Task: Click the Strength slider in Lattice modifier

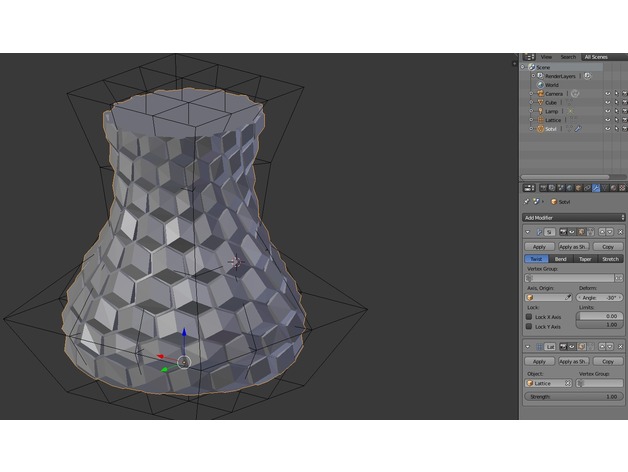Action: tap(573, 397)
